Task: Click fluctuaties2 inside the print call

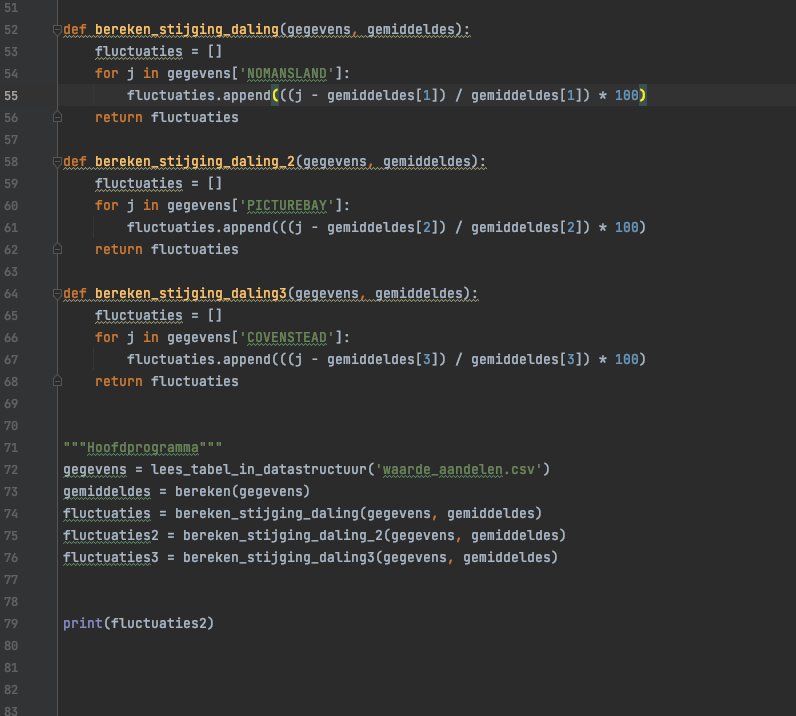Action: tap(158, 624)
